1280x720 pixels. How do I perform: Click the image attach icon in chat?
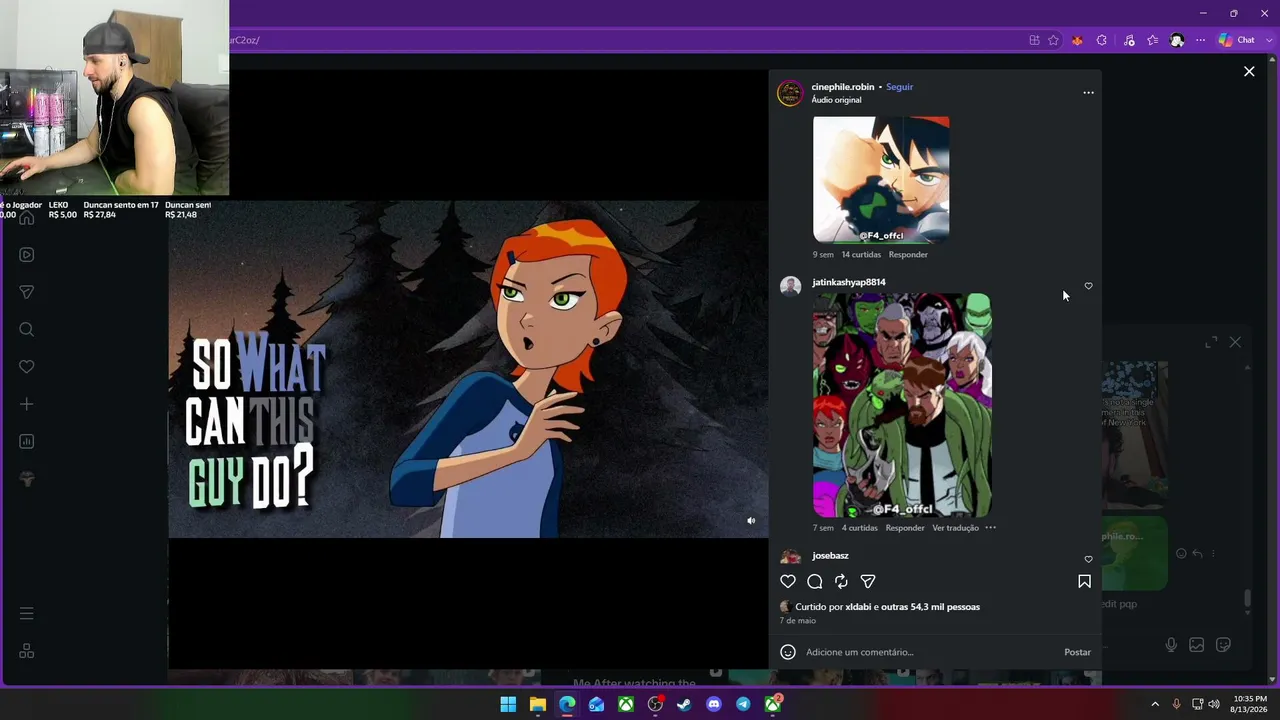click(x=1196, y=645)
